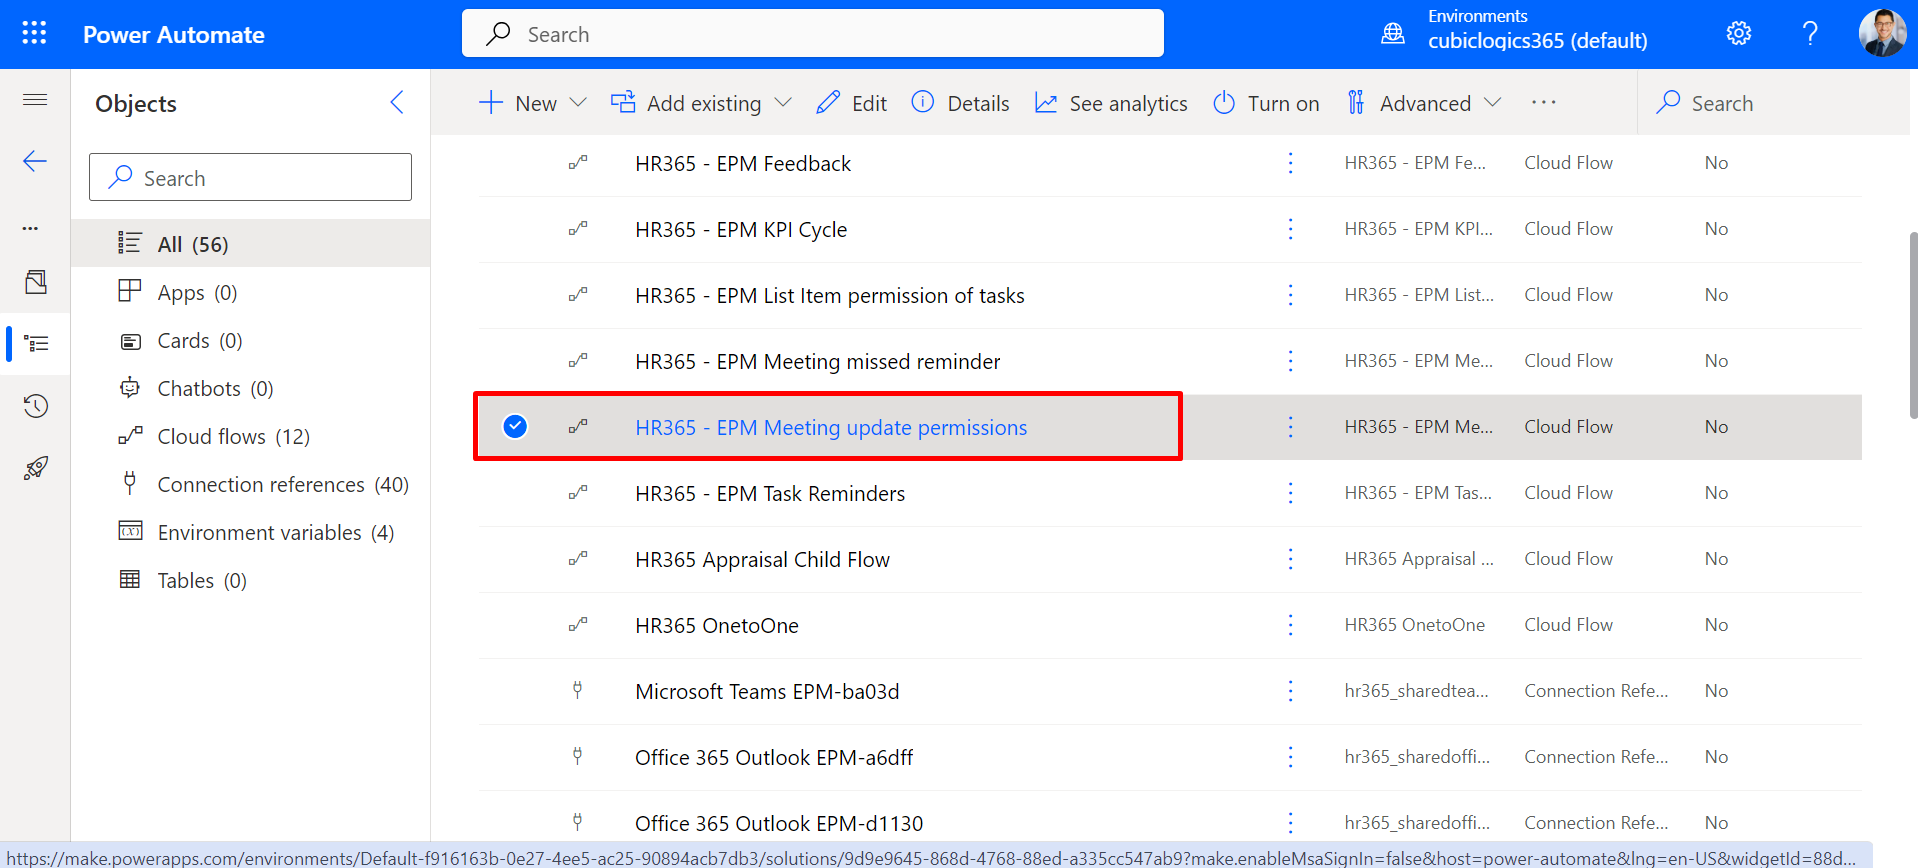Open HR365 - EPM Meeting update permissions link
This screenshot has height=868, width=1918.
[x=831, y=427]
